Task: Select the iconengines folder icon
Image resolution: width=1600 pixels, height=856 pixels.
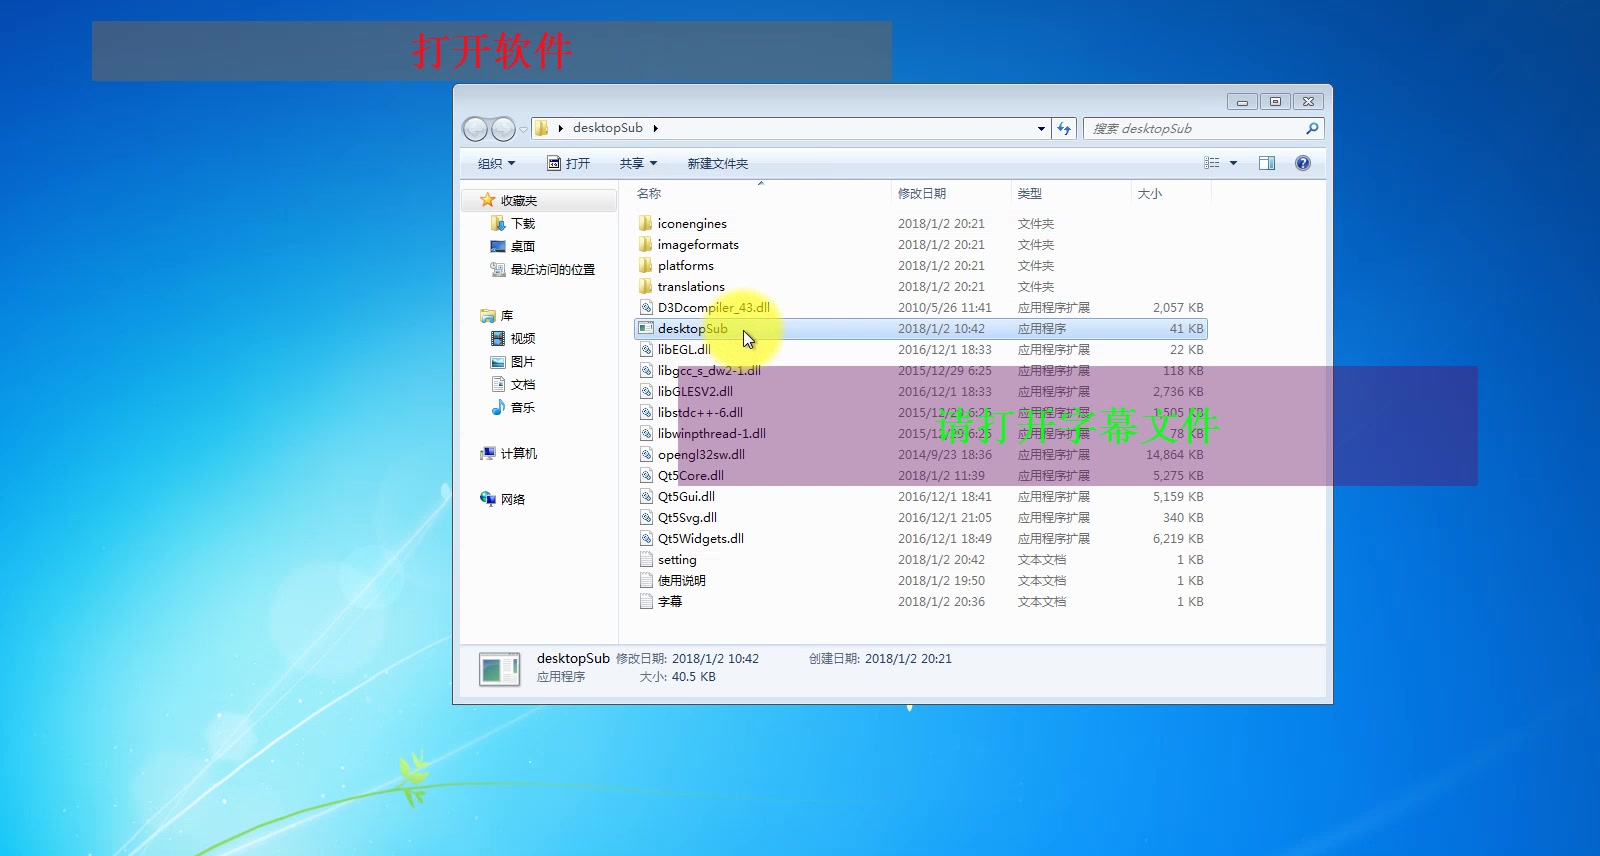Action: pos(646,223)
